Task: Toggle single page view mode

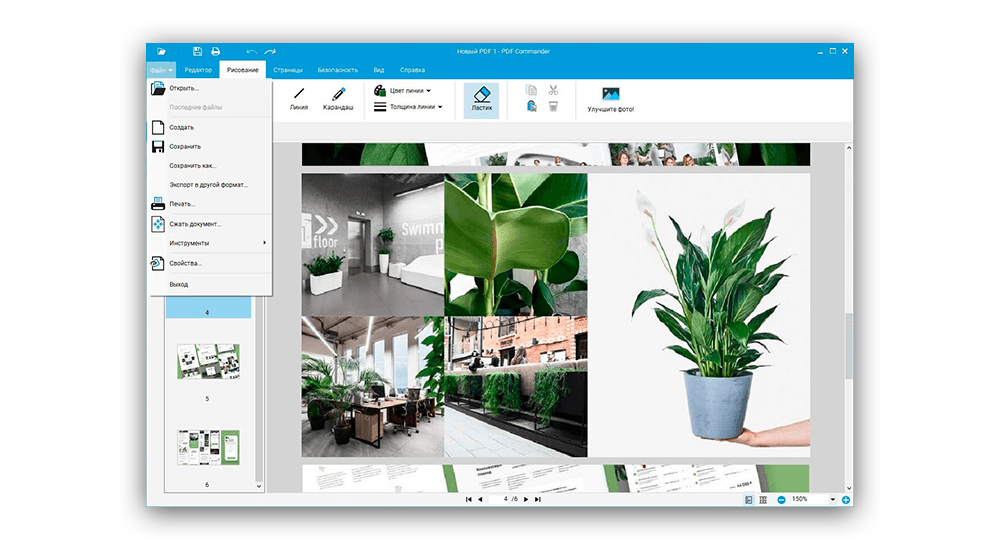Action: click(x=749, y=499)
